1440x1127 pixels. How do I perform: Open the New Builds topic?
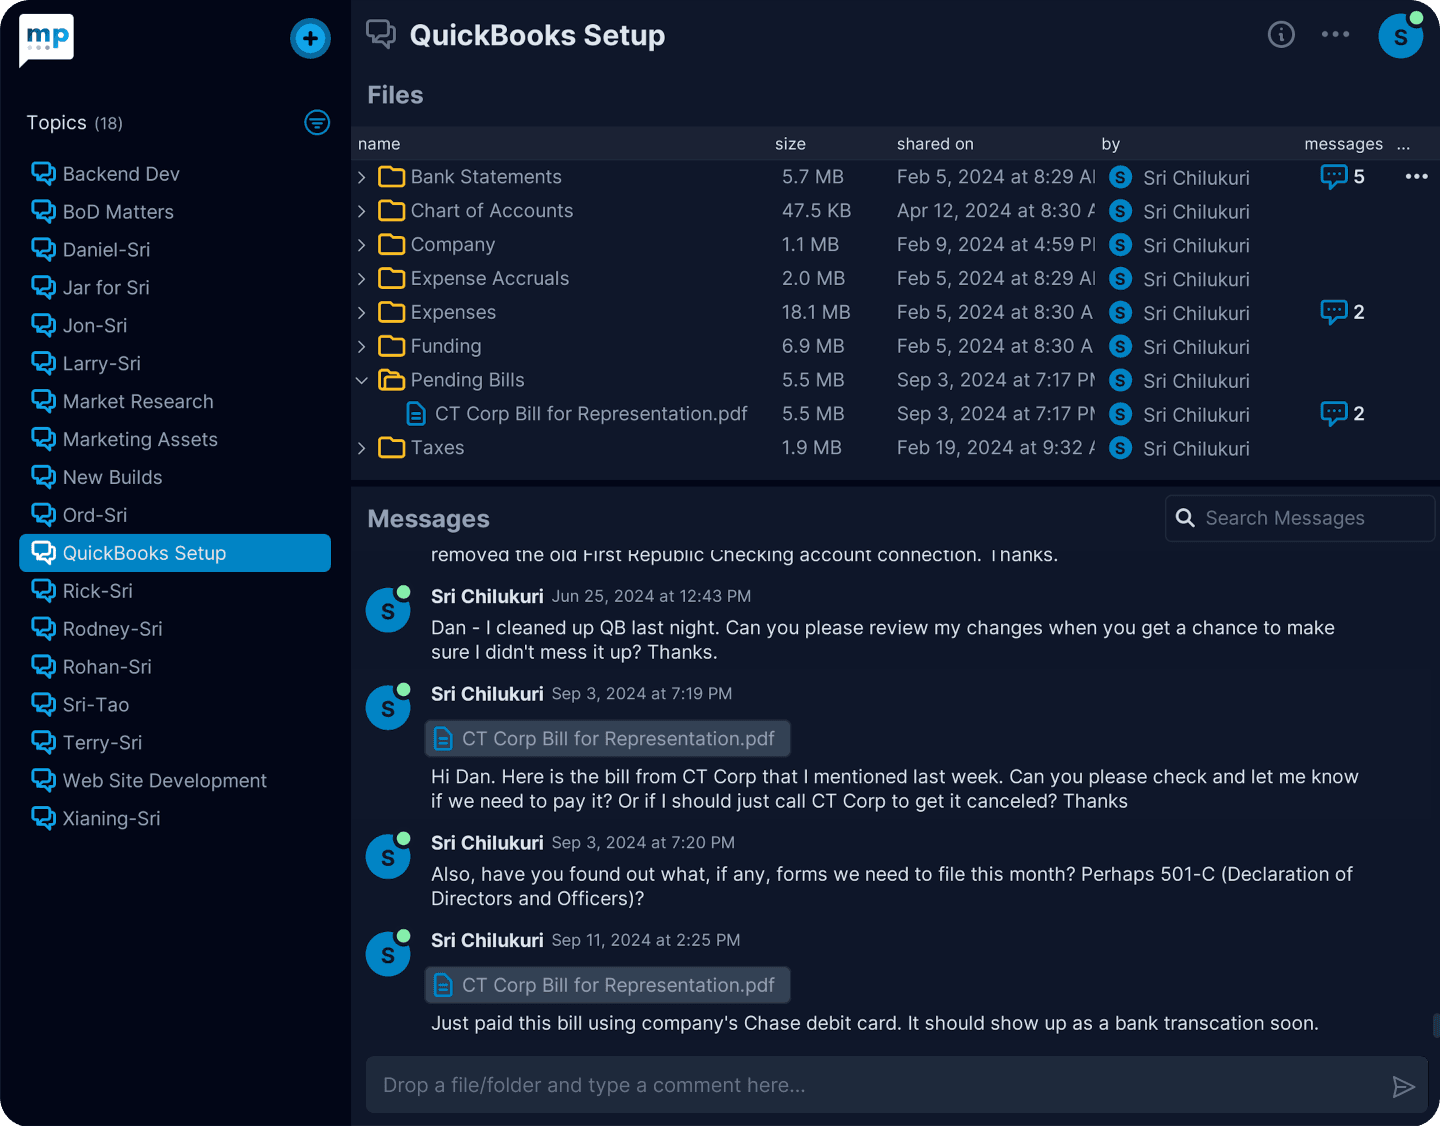click(175, 477)
